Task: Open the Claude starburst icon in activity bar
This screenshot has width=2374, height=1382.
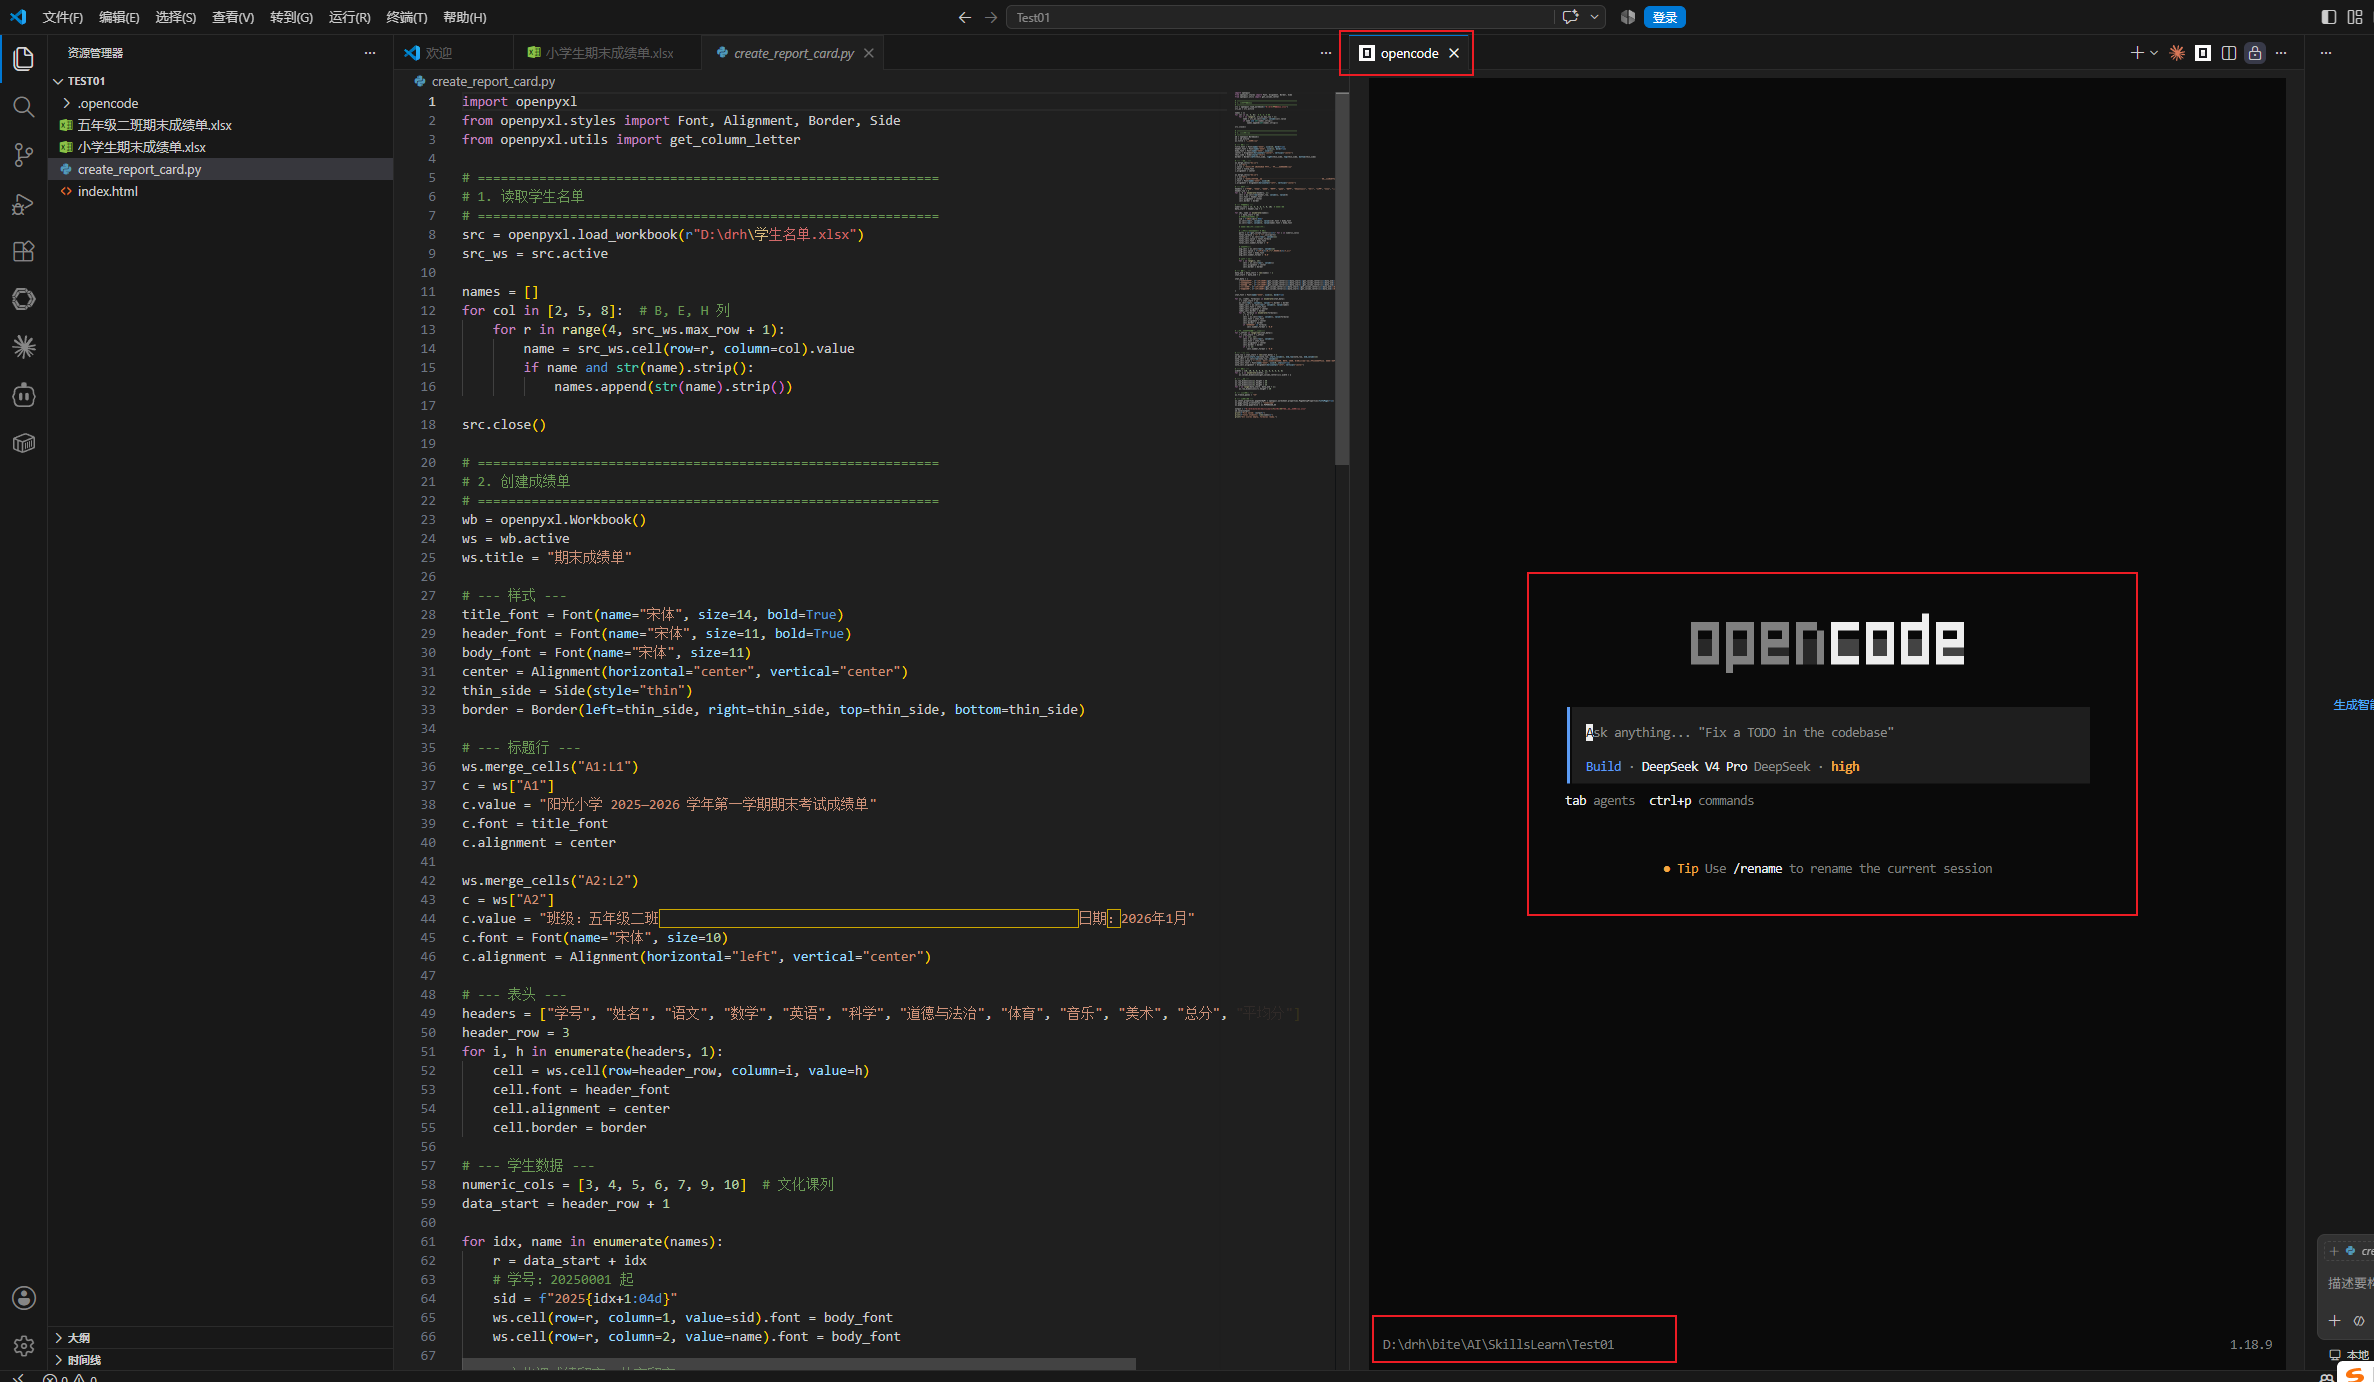Action: (x=23, y=347)
